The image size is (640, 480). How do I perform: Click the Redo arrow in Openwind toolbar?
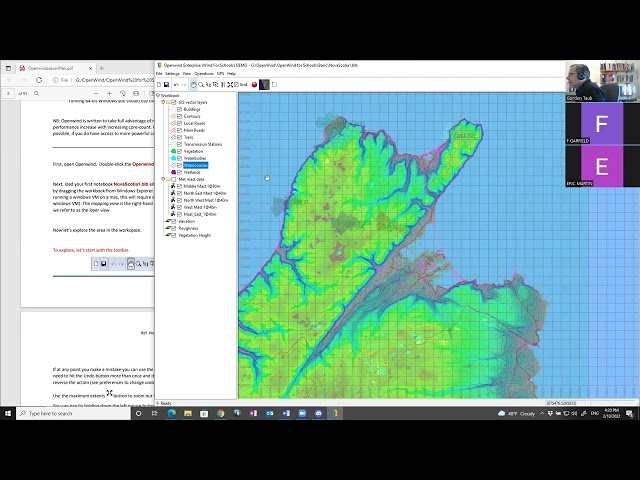(x=184, y=84)
